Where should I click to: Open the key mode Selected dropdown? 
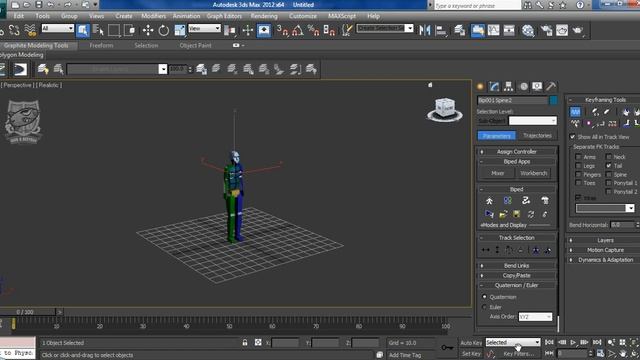(513, 342)
